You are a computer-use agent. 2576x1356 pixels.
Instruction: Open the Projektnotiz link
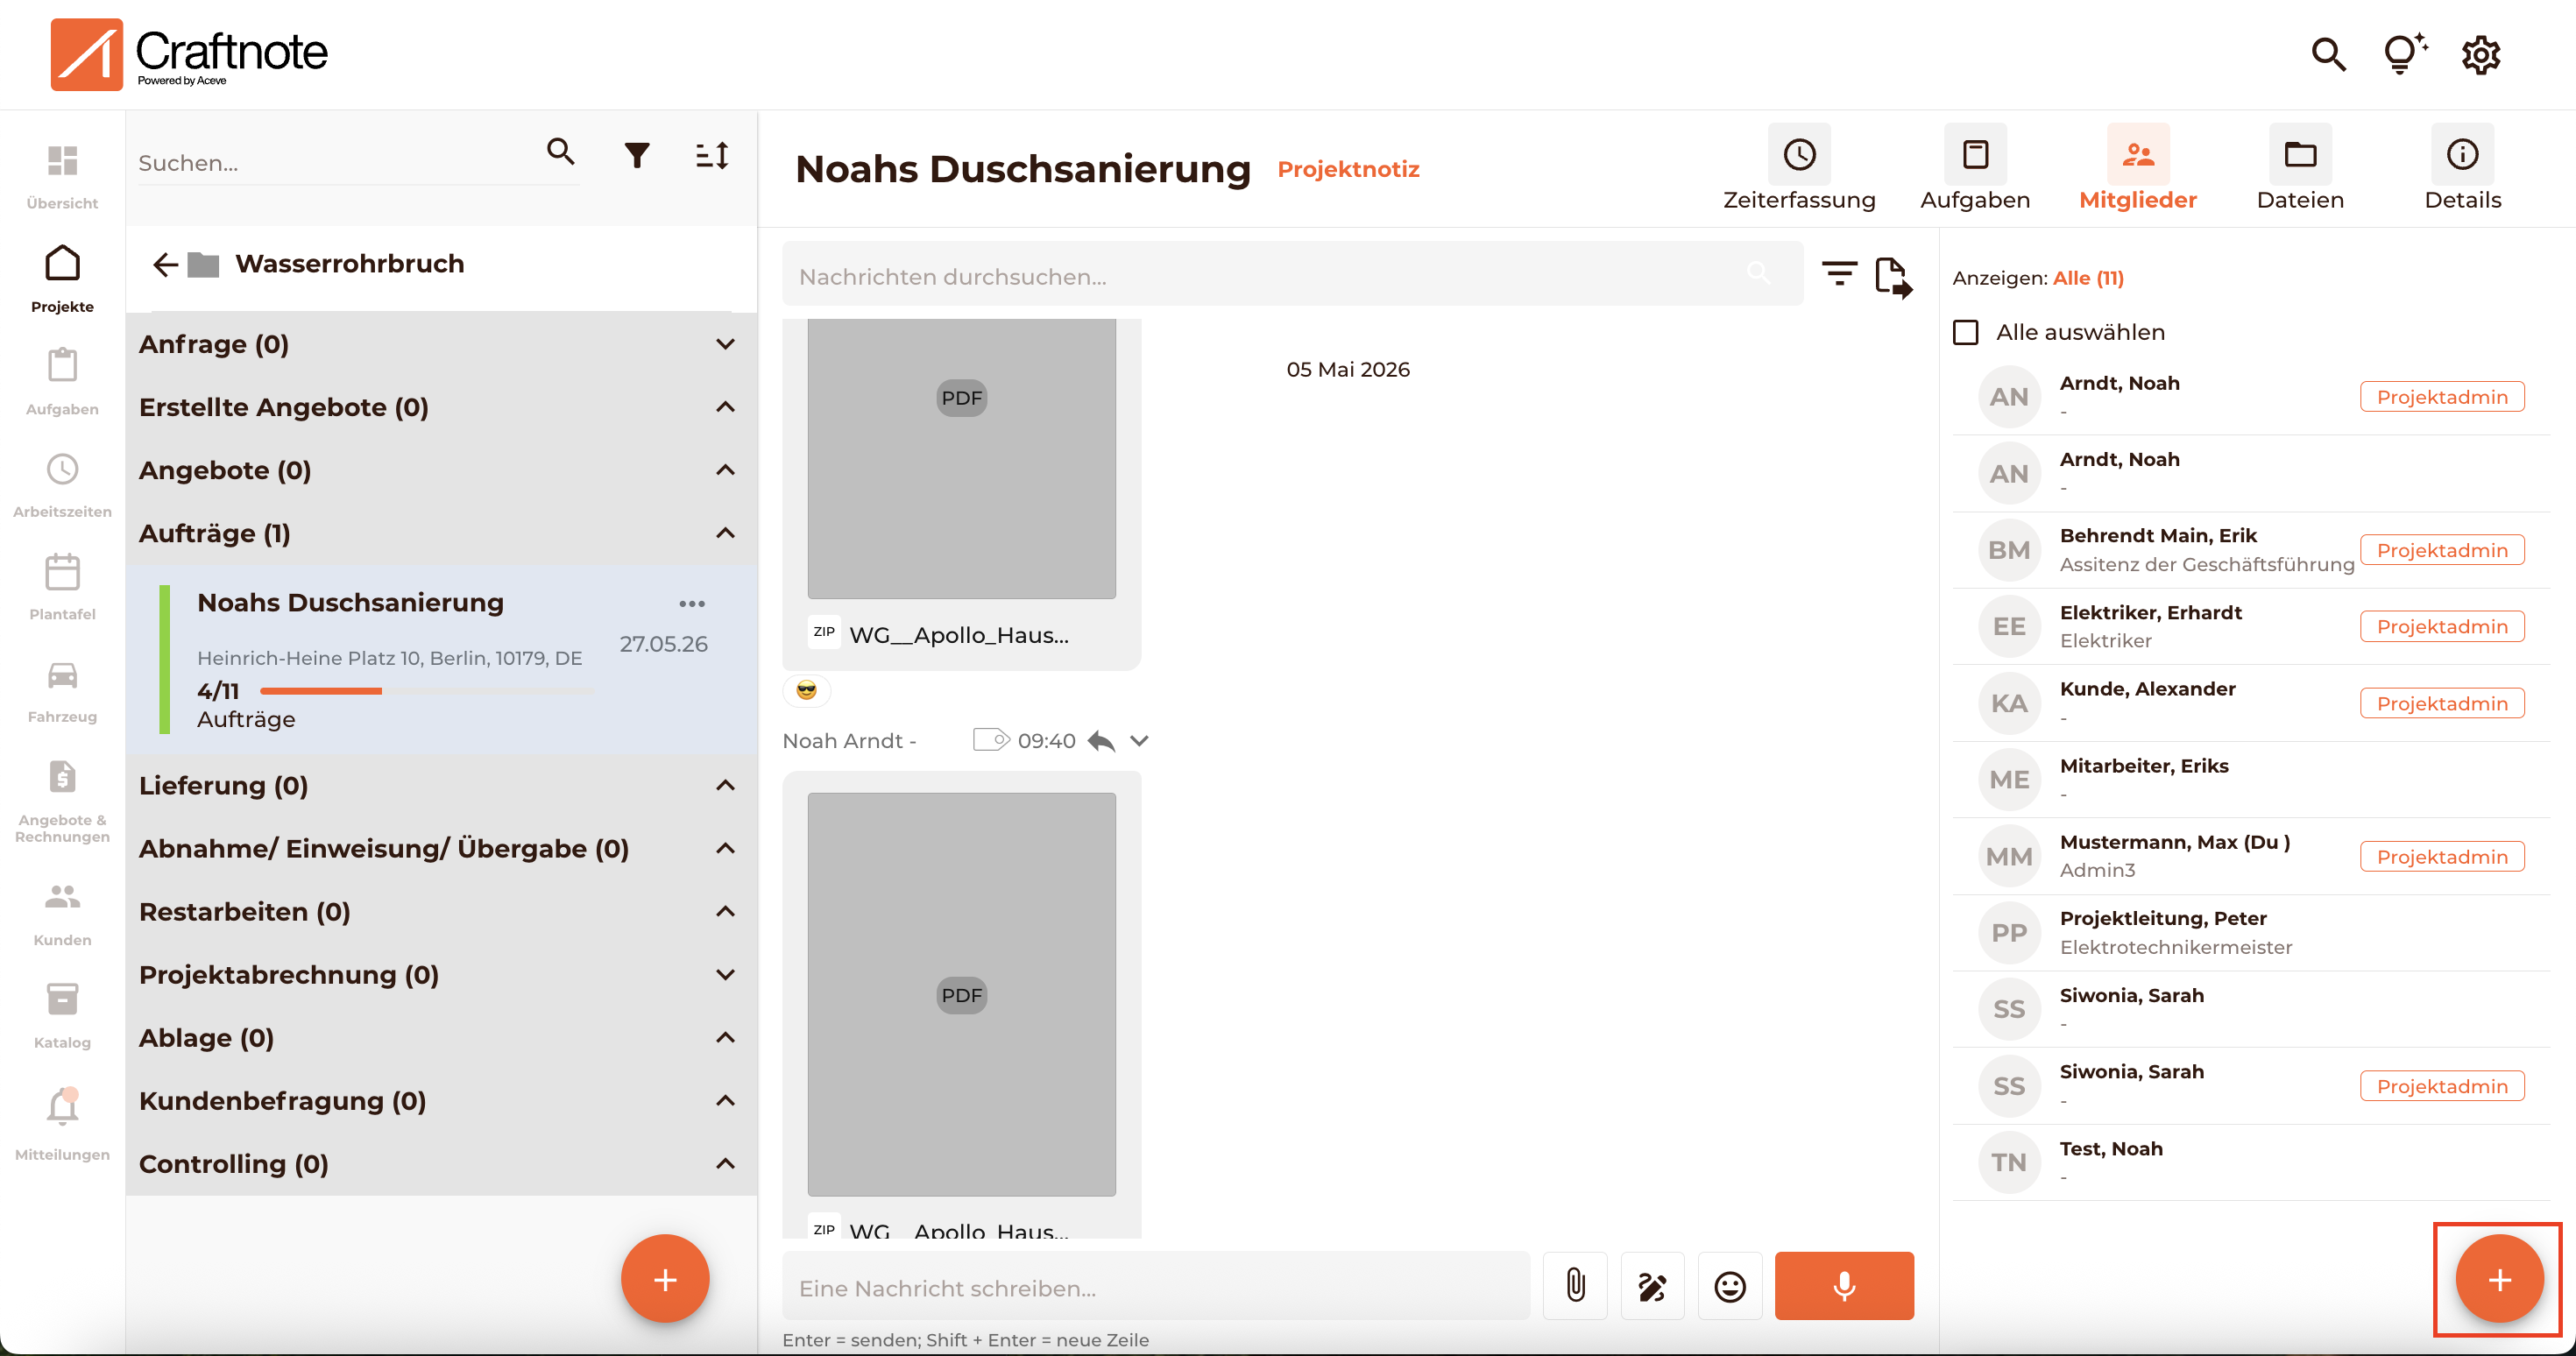[x=1348, y=169]
